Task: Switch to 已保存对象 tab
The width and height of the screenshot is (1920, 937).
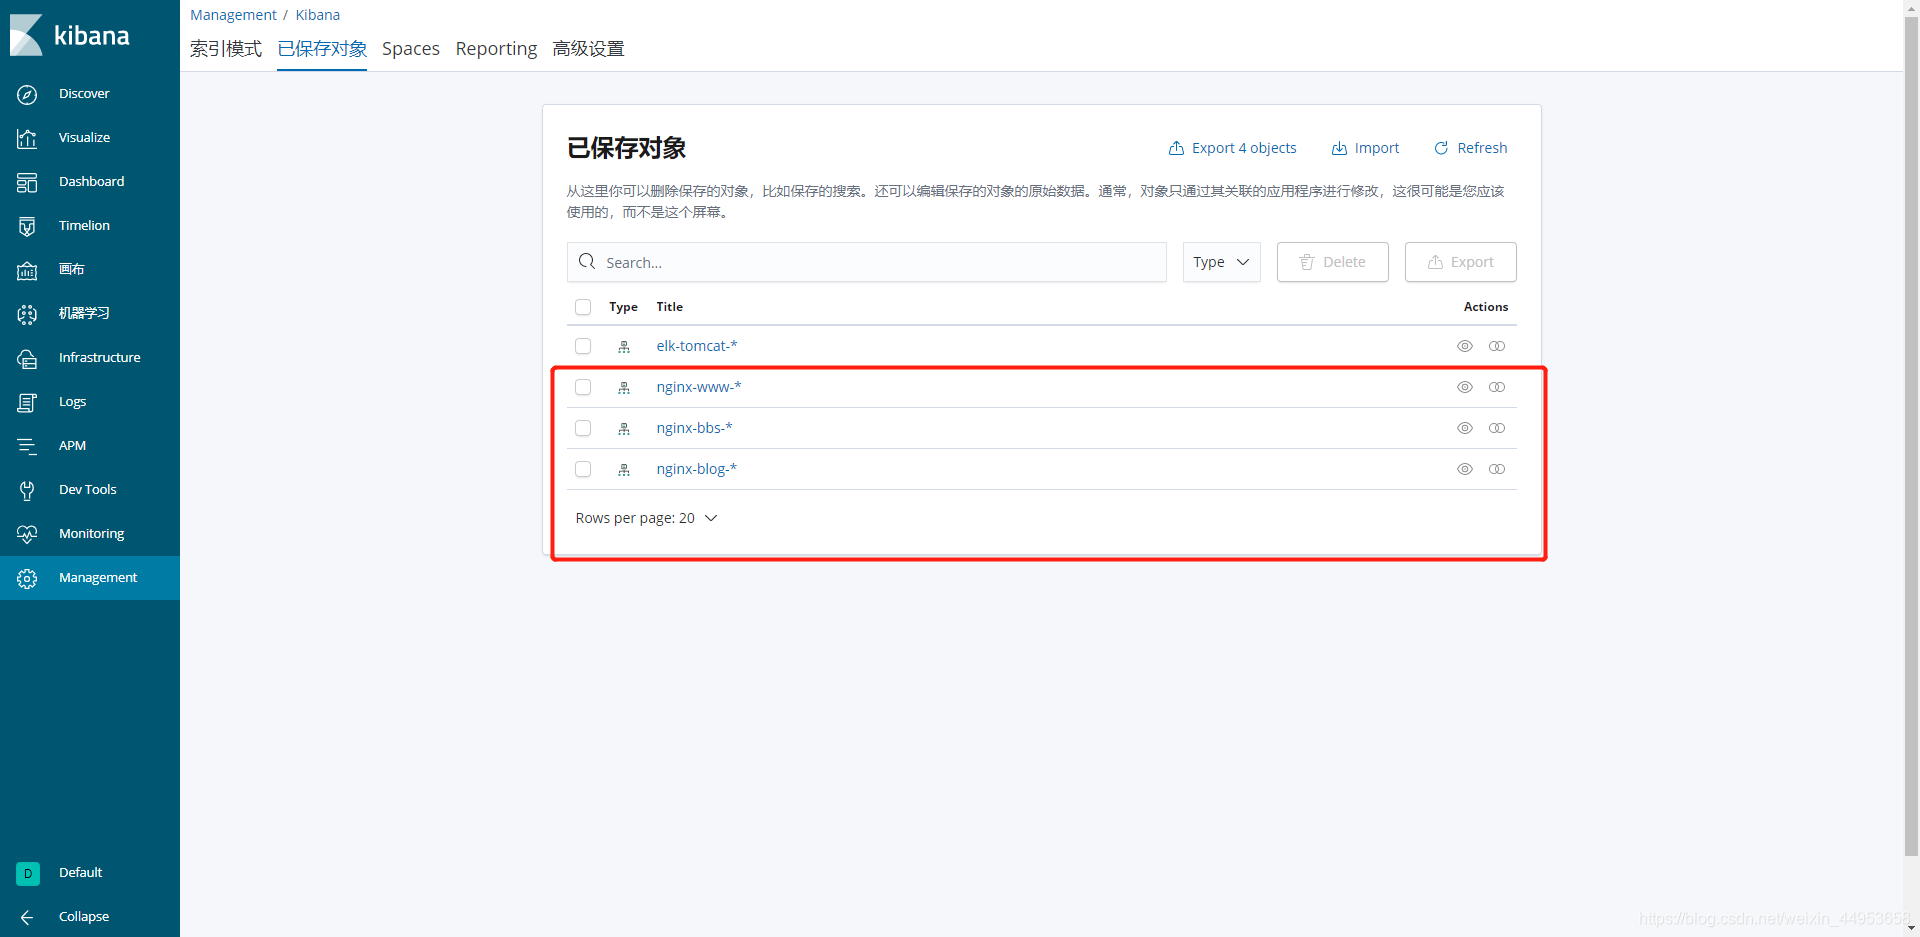Action: click(x=322, y=49)
